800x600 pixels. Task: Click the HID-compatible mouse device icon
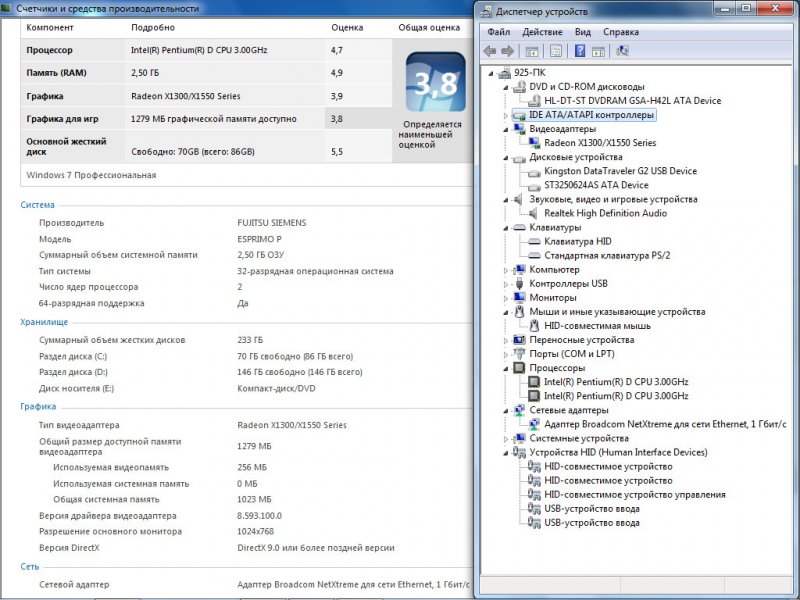534,326
